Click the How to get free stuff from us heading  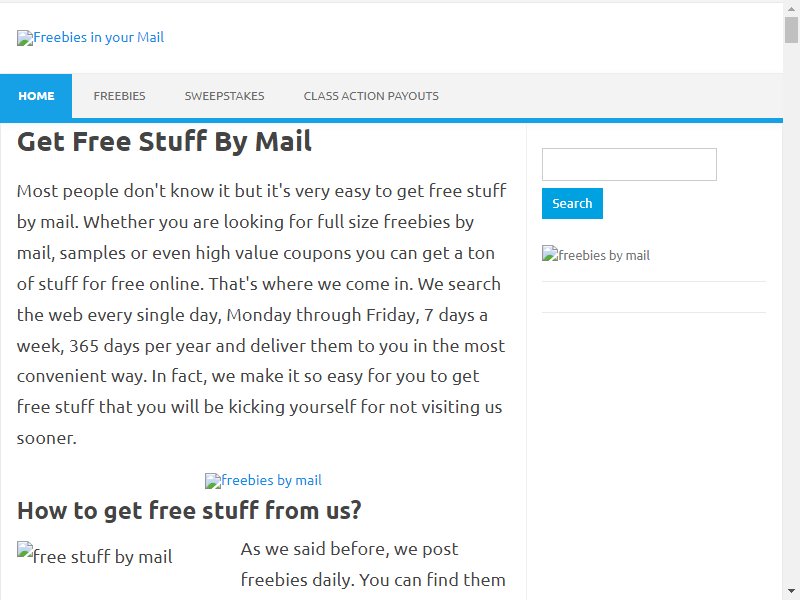pos(189,510)
